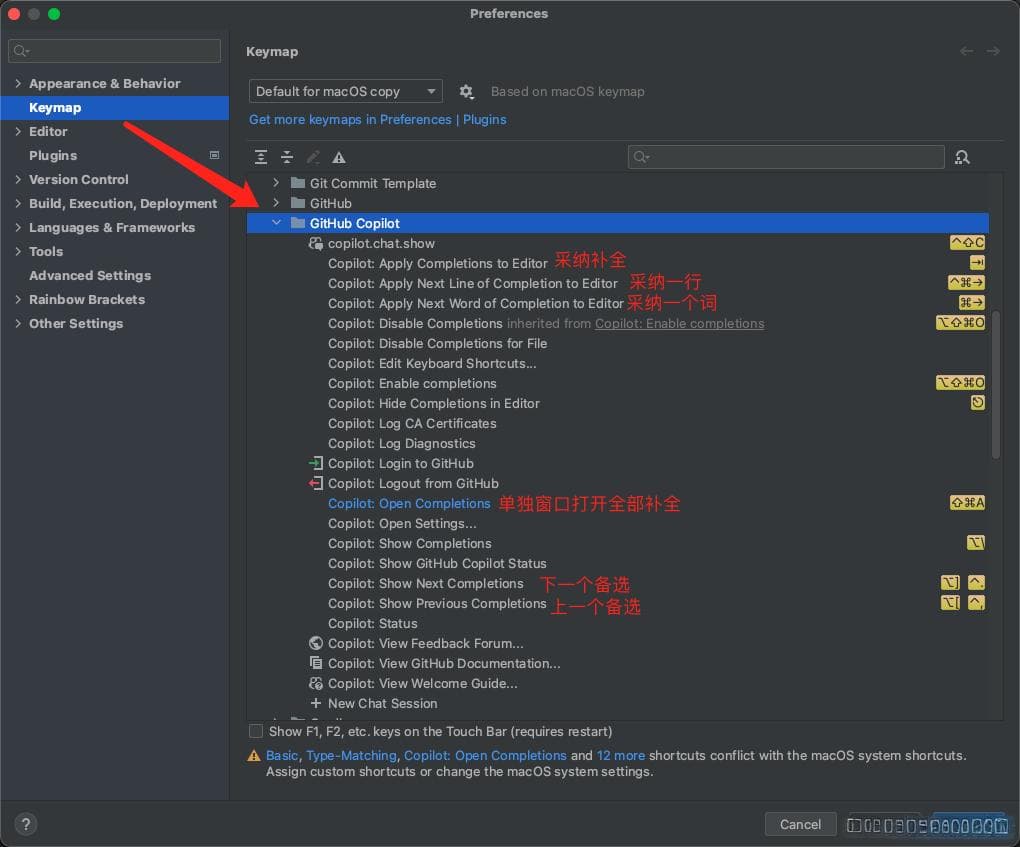
Task: Click the GitHub folder icon
Action: 298,203
